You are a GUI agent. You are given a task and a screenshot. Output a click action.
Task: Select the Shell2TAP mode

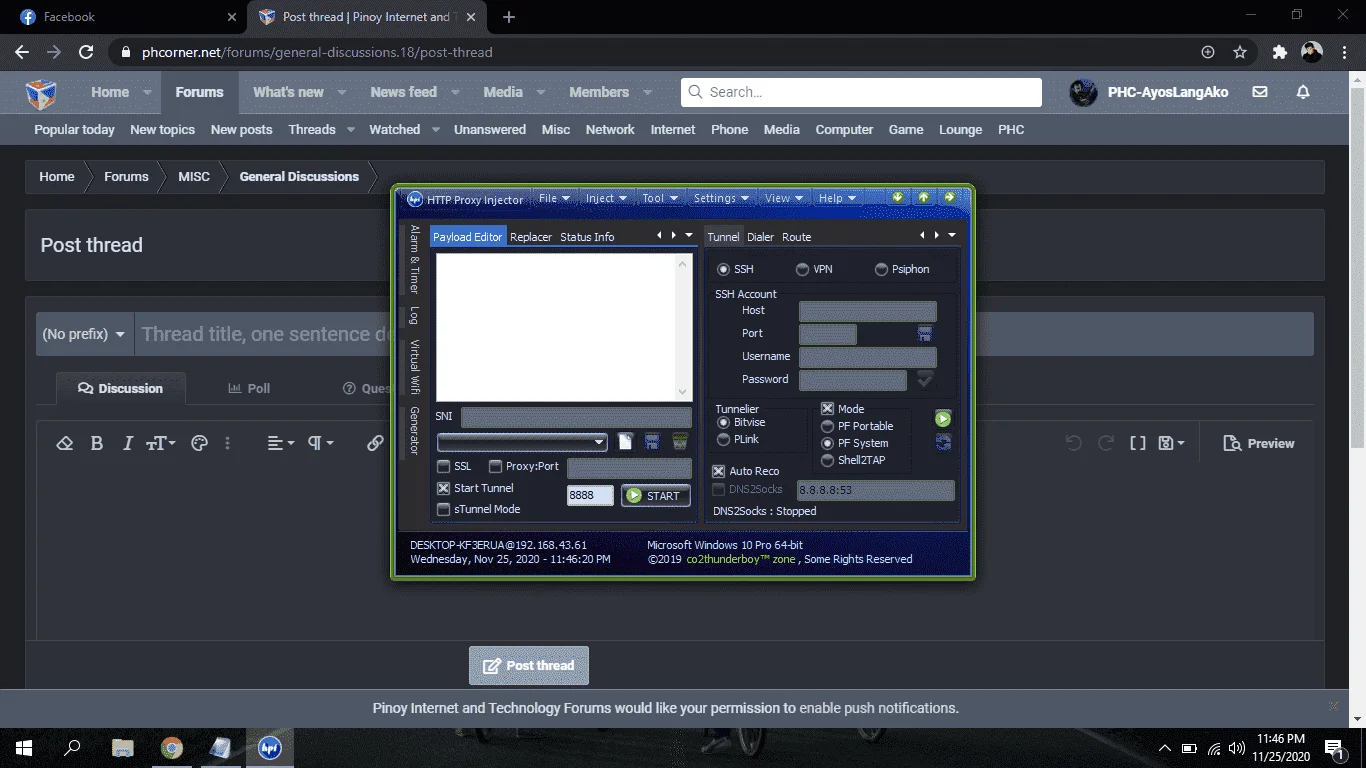click(x=827, y=460)
